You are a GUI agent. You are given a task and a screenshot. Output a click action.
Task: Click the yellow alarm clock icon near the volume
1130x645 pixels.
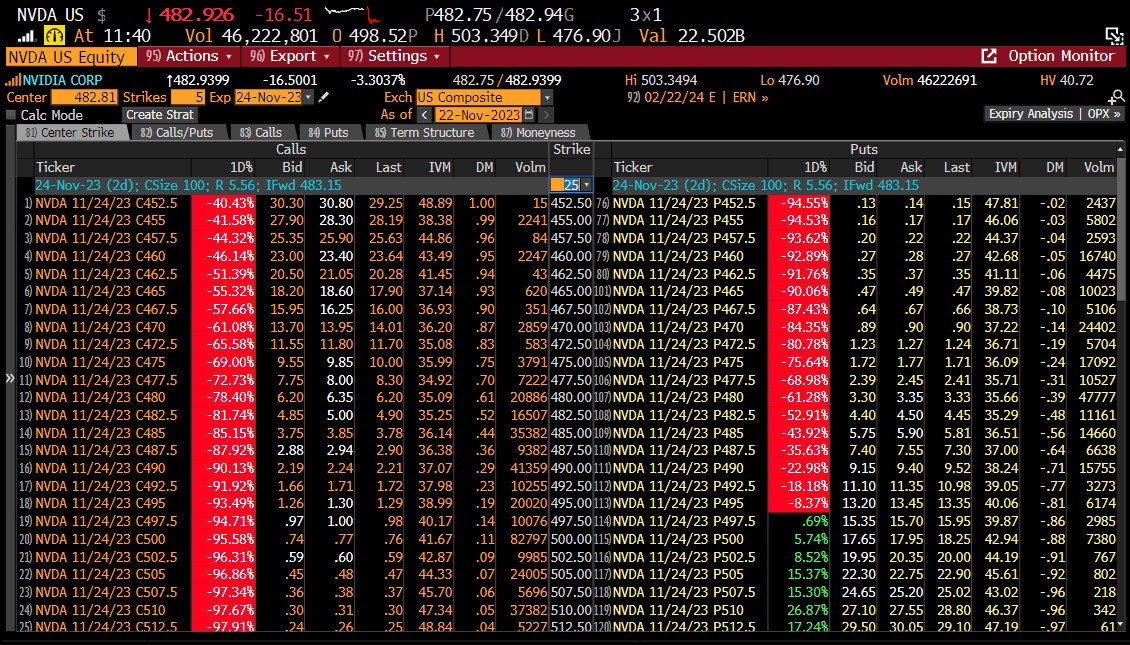pos(54,35)
